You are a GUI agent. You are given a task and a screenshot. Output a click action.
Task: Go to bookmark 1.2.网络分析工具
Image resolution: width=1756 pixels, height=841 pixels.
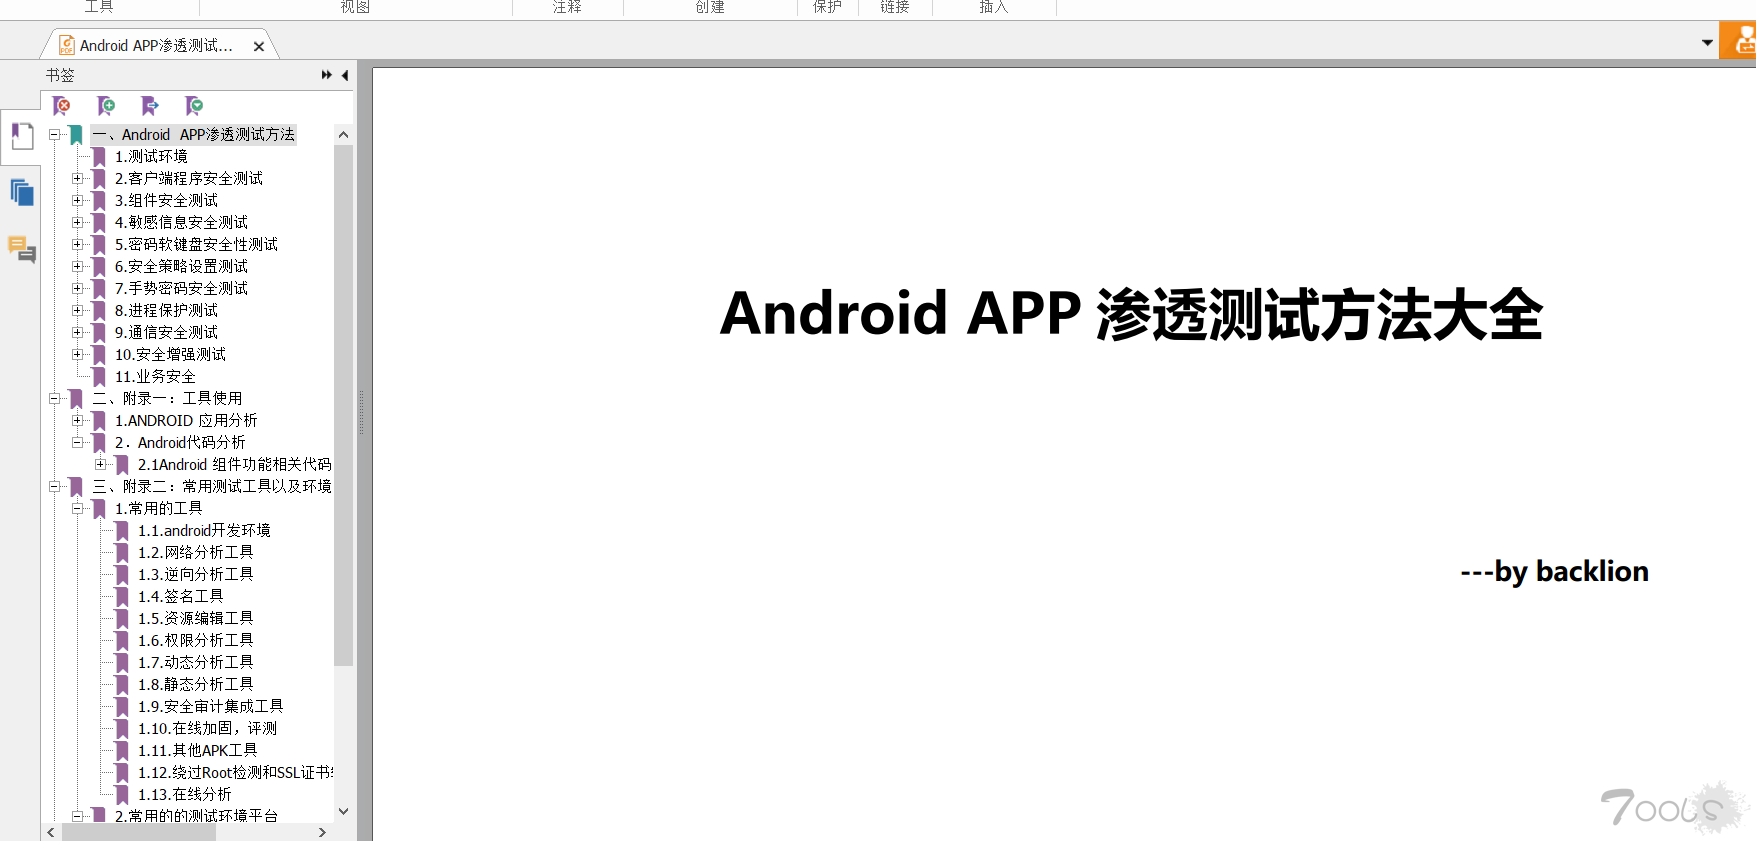coord(196,552)
